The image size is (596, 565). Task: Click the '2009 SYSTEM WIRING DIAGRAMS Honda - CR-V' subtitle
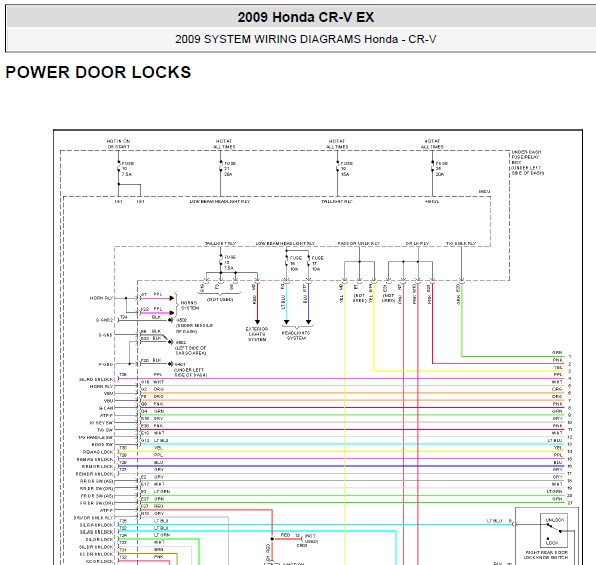pos(306,39)
